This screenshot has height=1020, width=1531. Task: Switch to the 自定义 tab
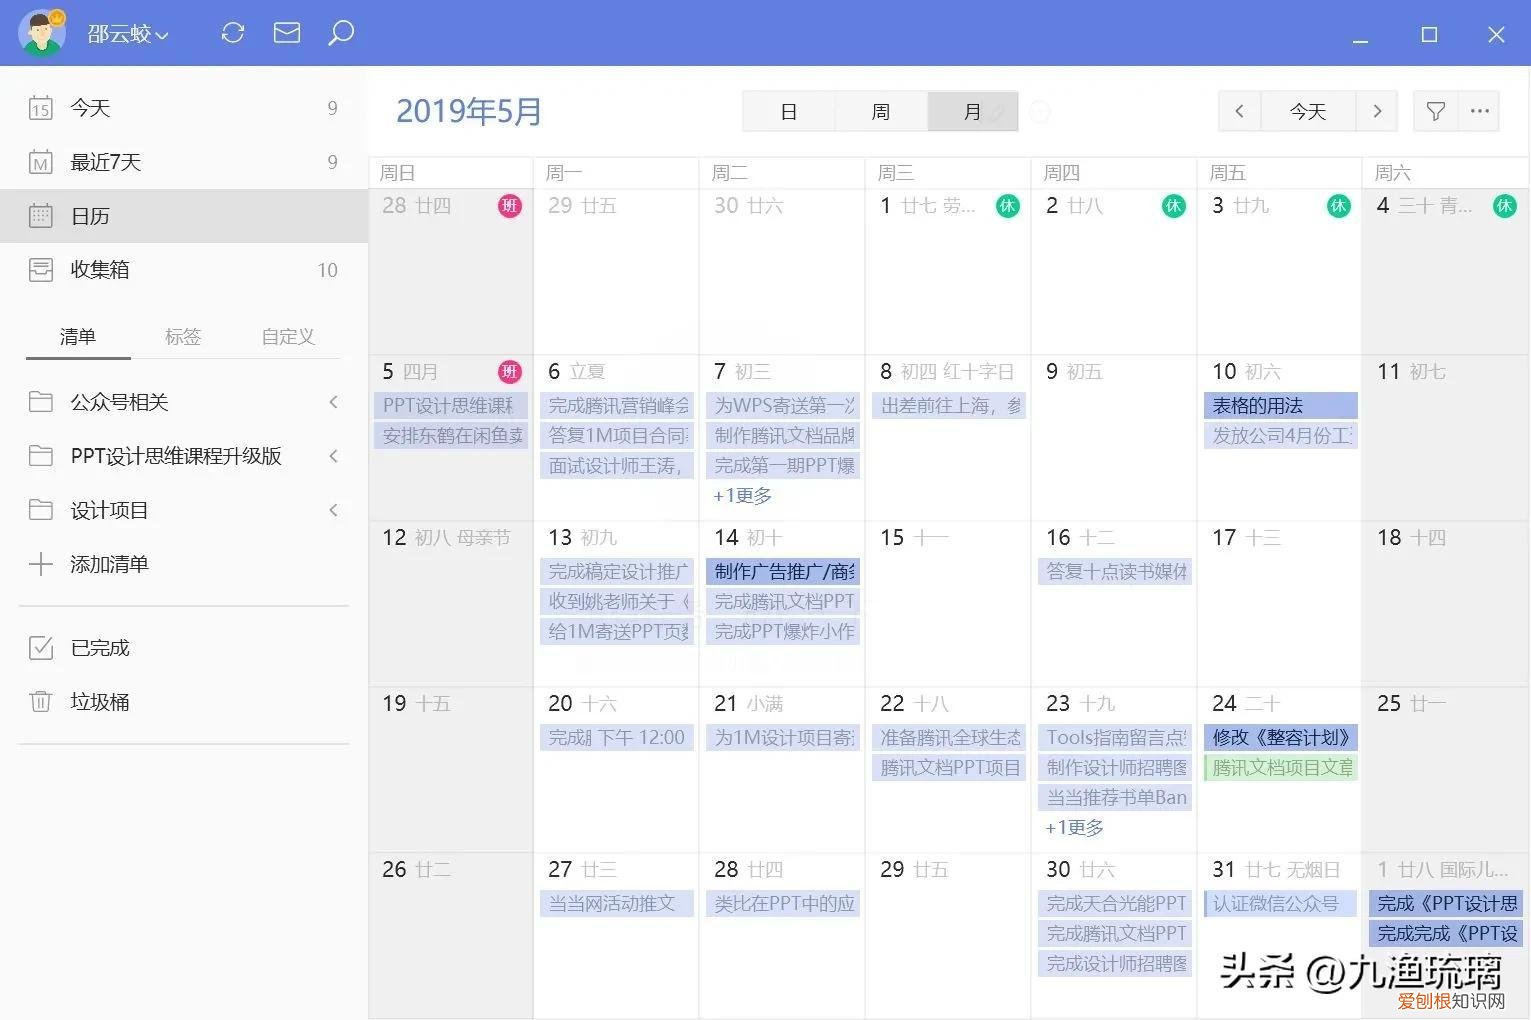tap(287, 337)
